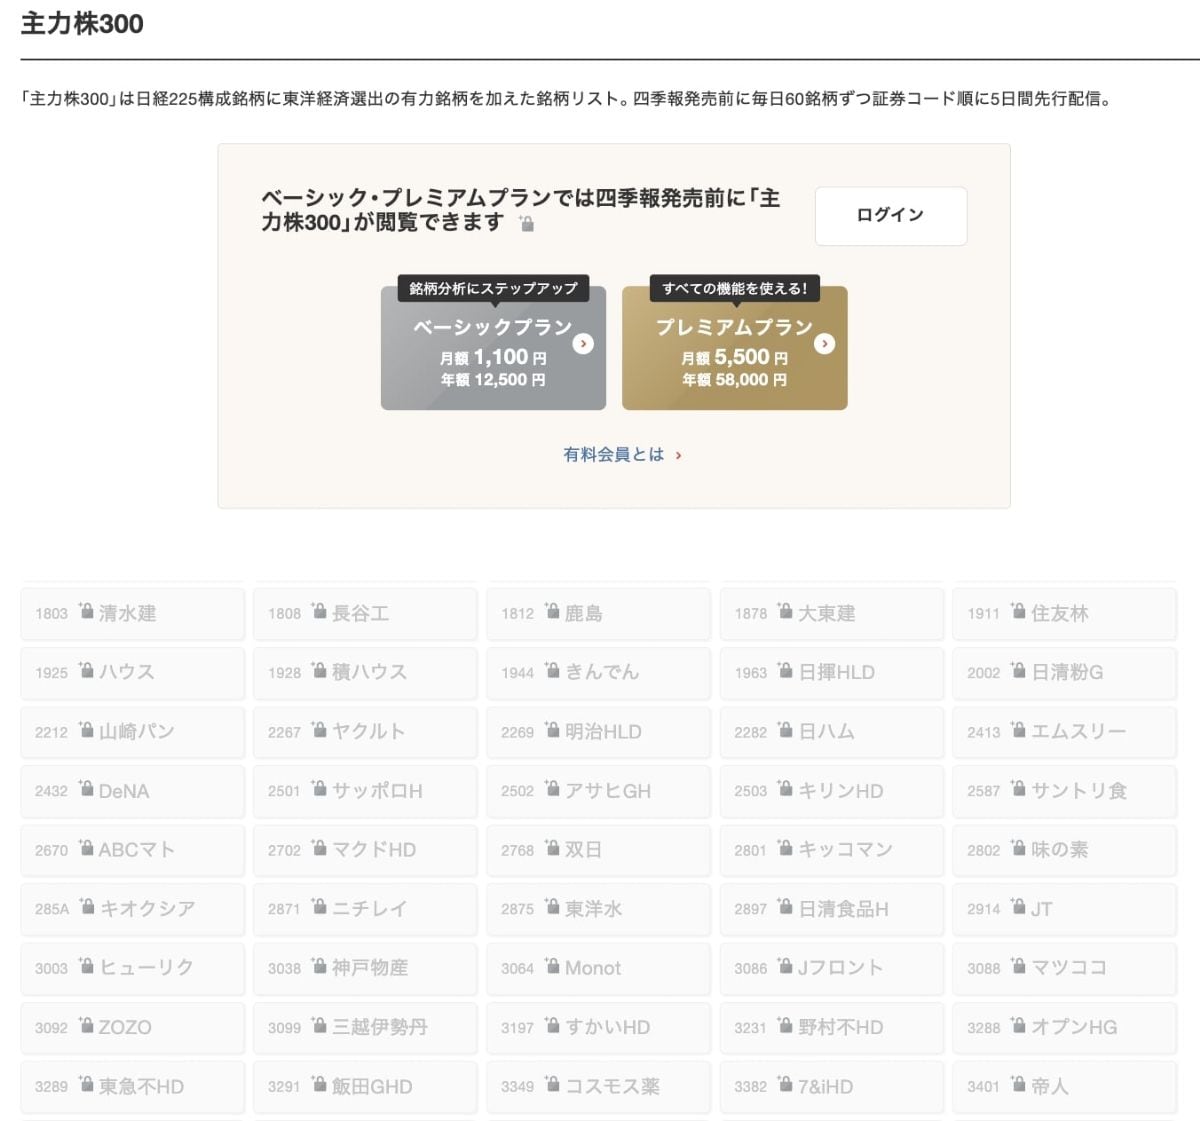Open the 2502 アサヒGH stock tile
1200x1121 pixels.
point(598,790)
